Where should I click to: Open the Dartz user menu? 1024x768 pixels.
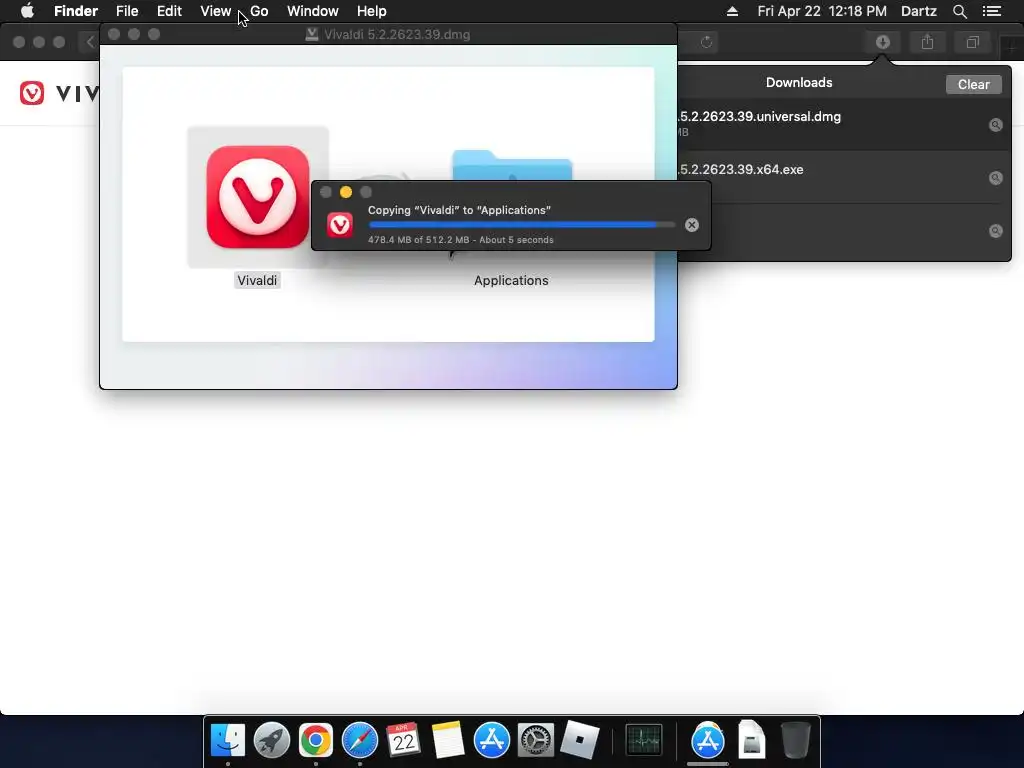[x=918, y=11]
